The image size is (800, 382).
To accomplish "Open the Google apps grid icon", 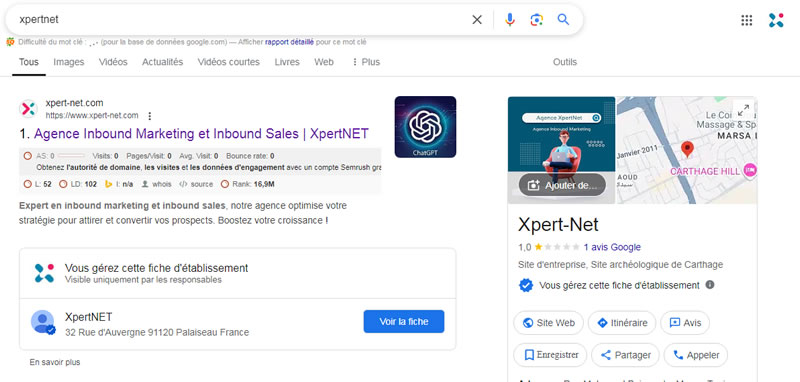I will 746,20.
